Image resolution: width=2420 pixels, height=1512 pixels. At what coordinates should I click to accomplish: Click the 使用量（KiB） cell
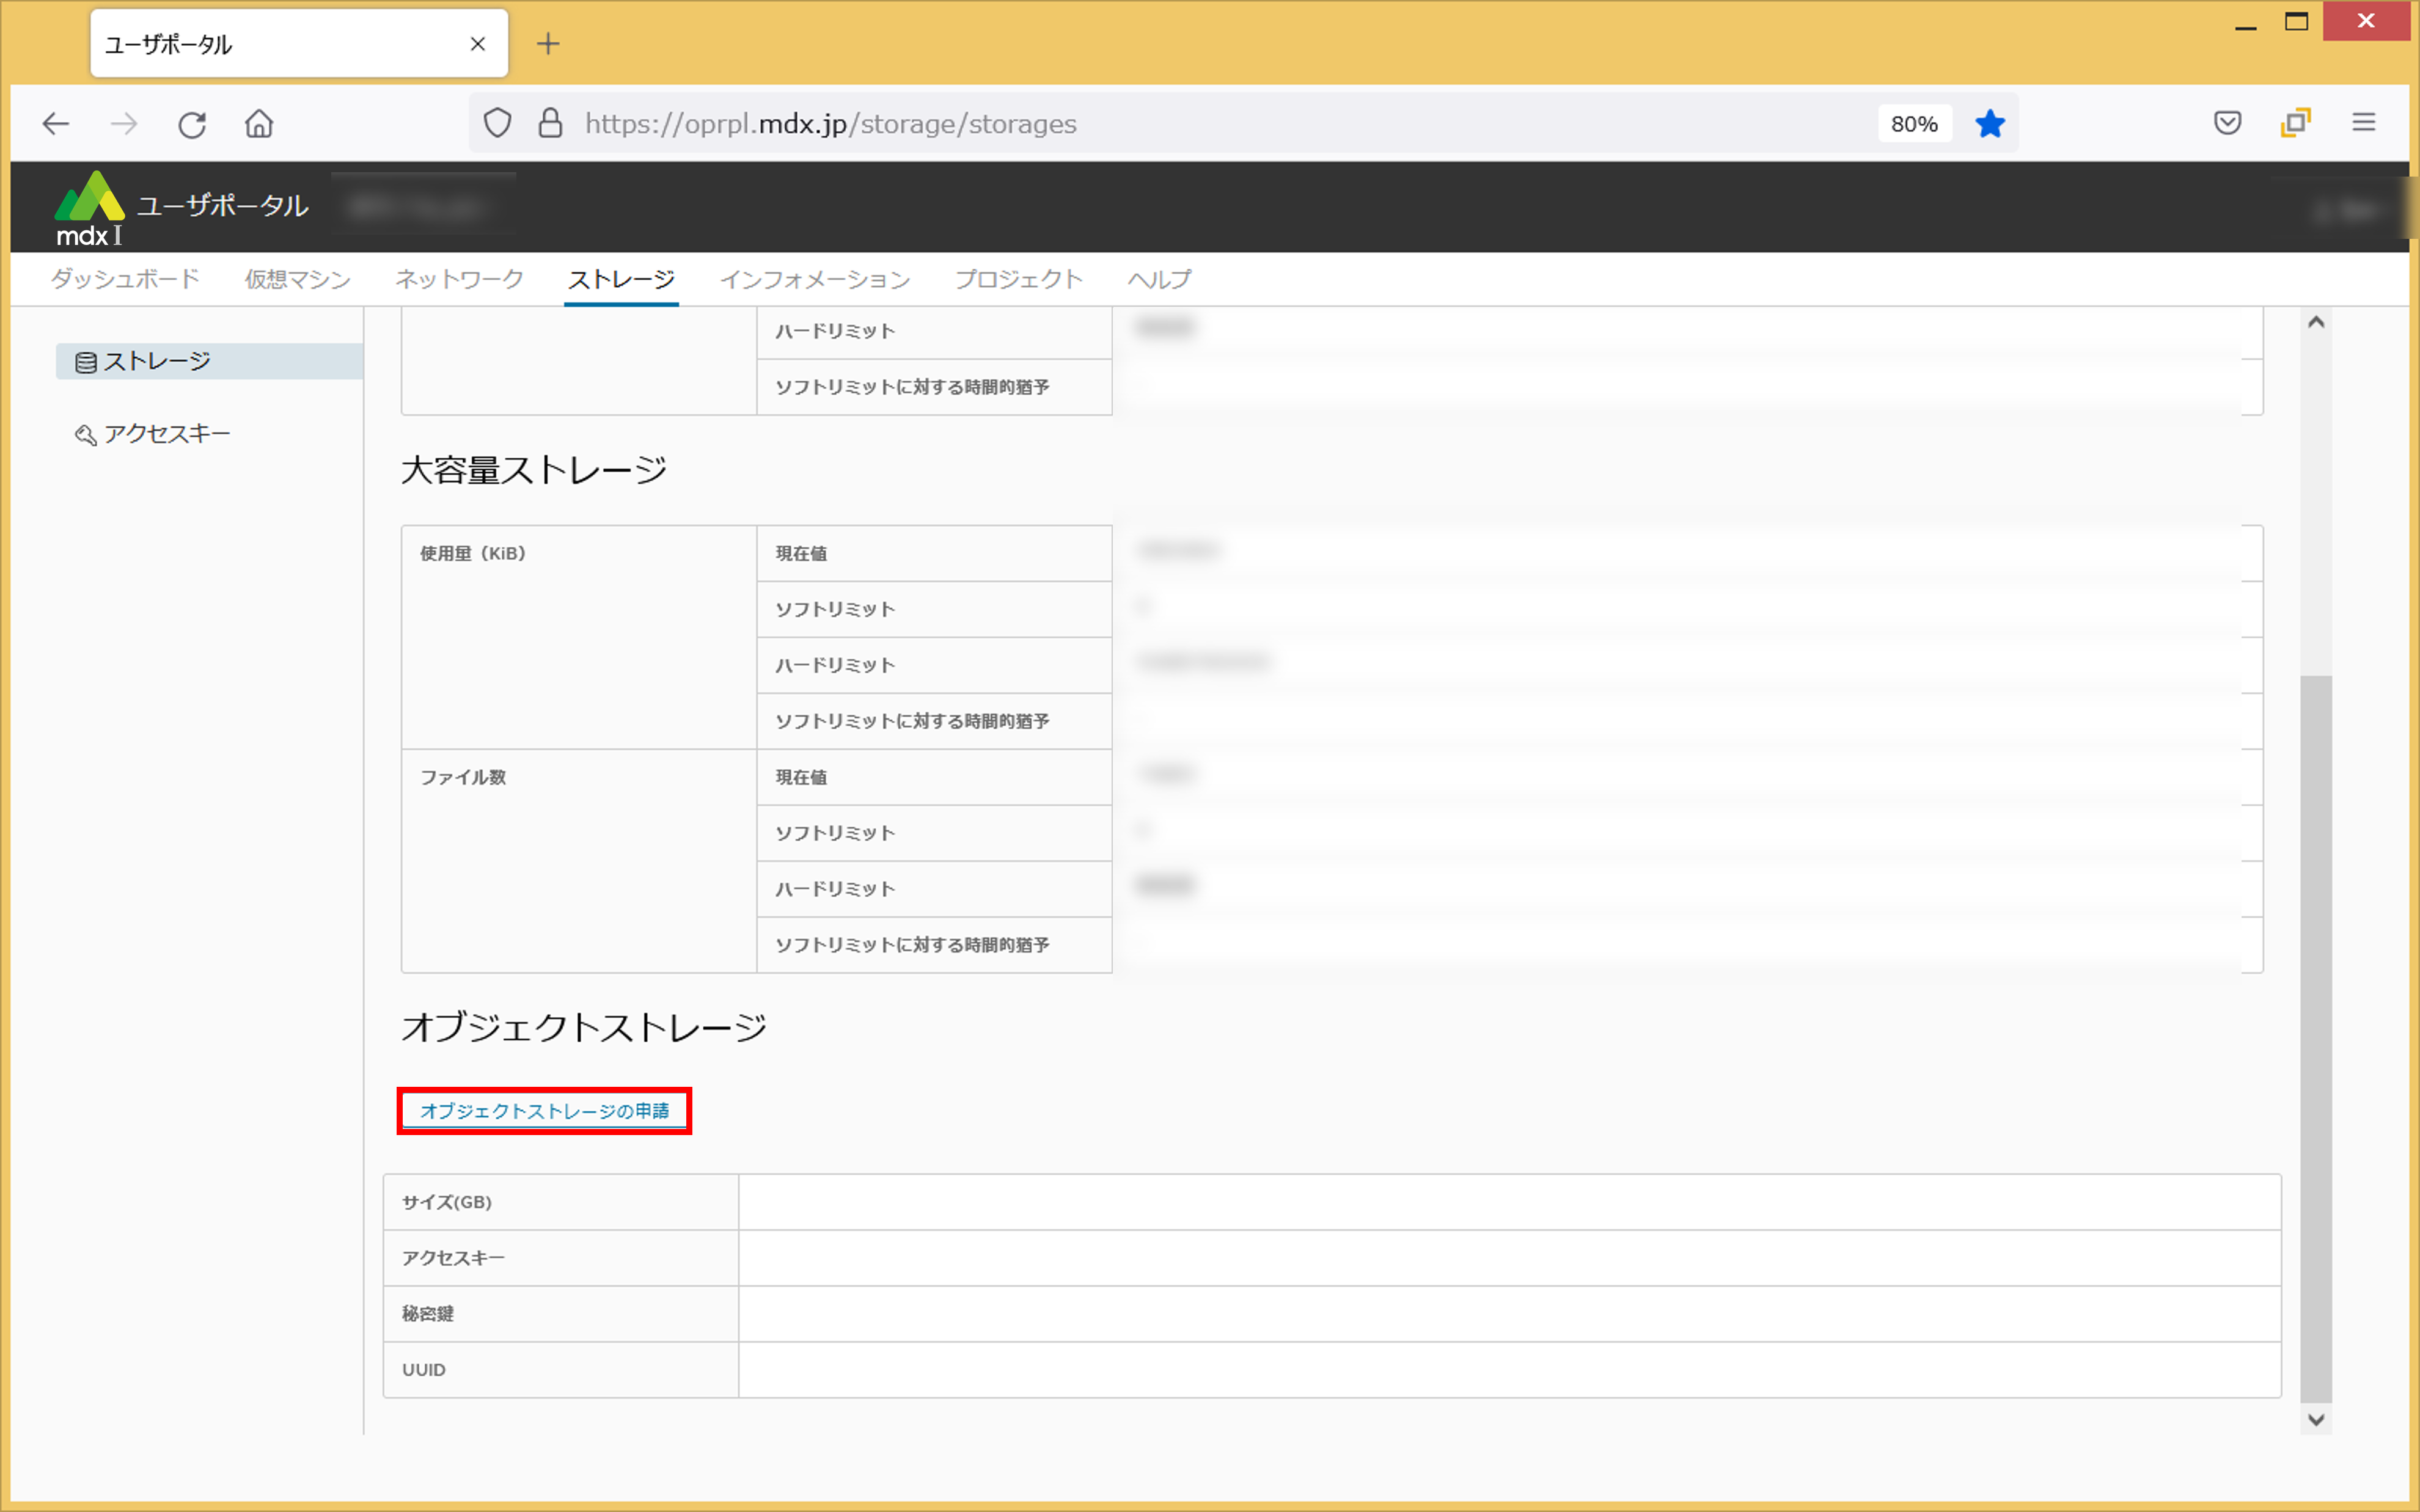(579, 637)
